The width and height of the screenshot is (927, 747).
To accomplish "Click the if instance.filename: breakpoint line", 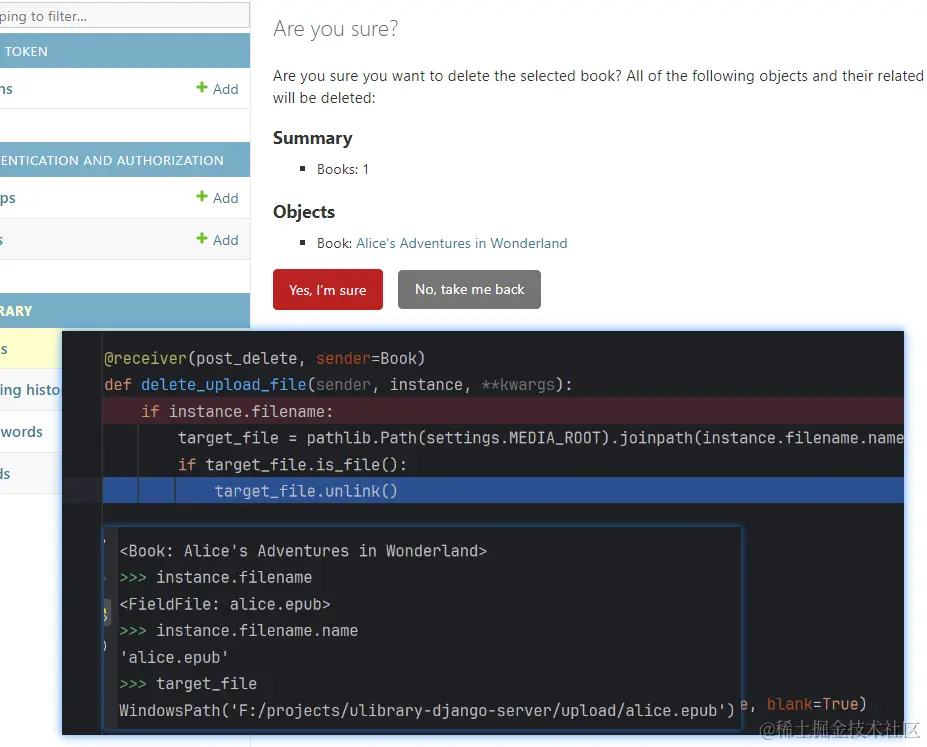I will (503, 411).
